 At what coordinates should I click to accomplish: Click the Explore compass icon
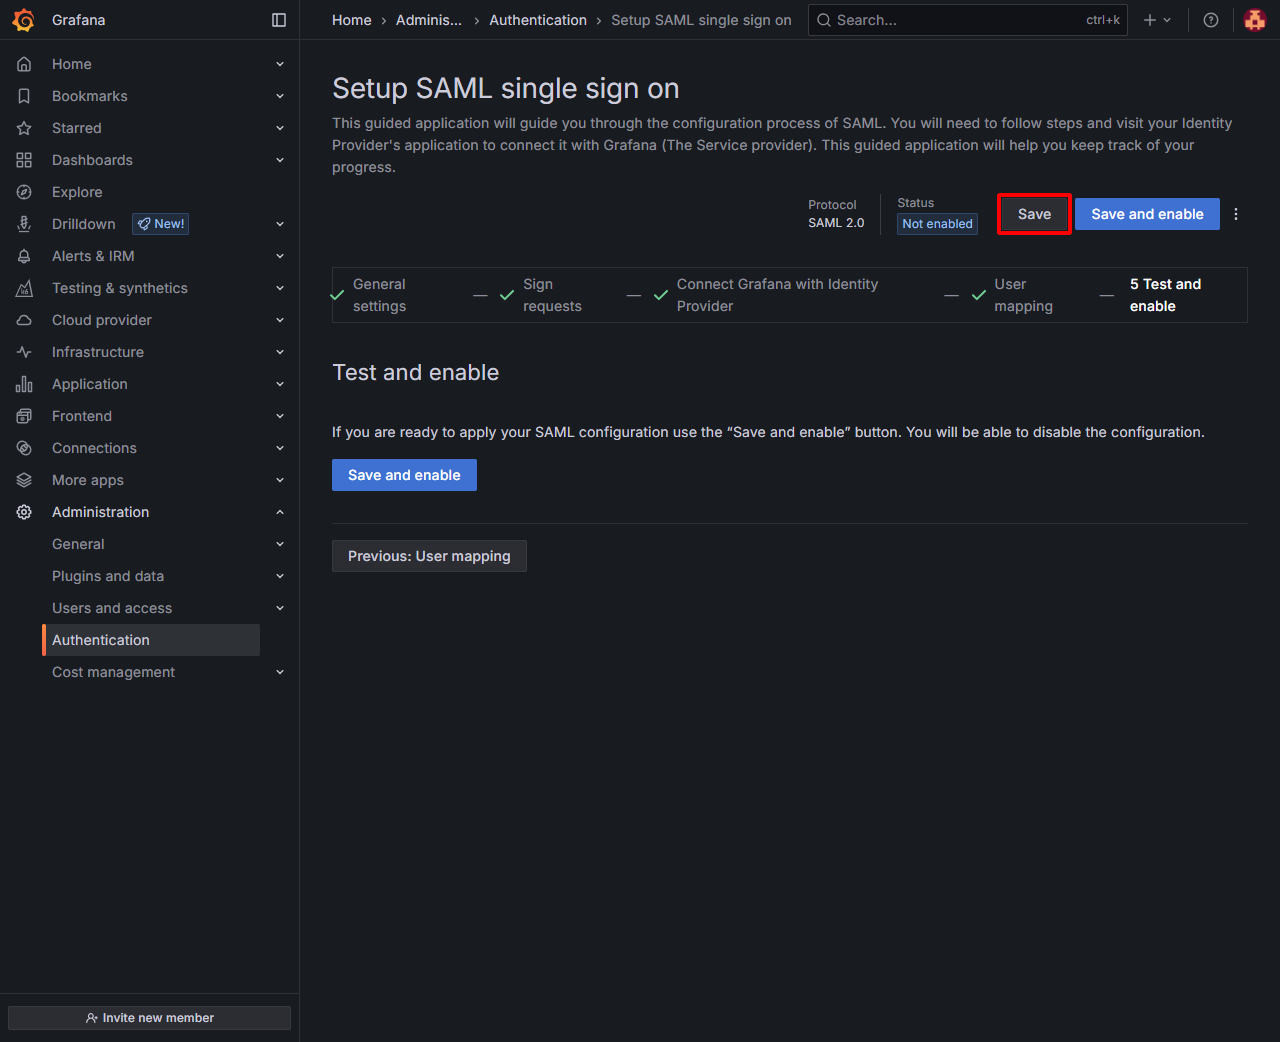[x=24, y=192]
